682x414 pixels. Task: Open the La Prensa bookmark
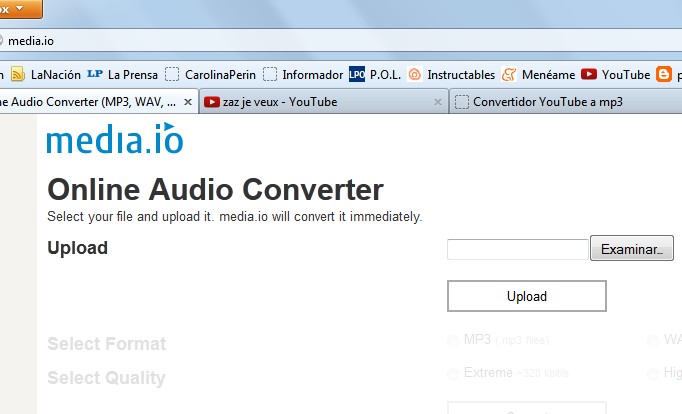[x=122, y=75]
